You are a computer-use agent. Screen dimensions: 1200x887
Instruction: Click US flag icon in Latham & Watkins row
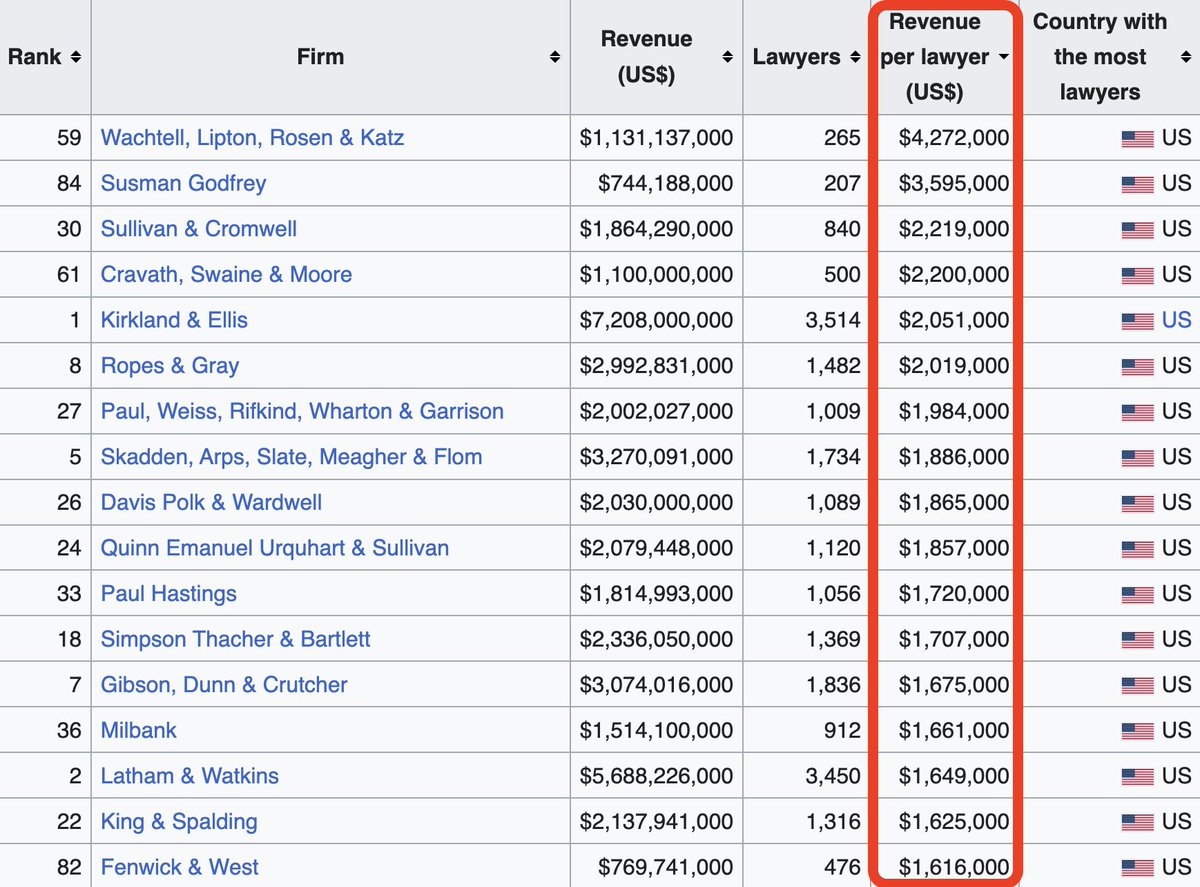coord(1138,777)
